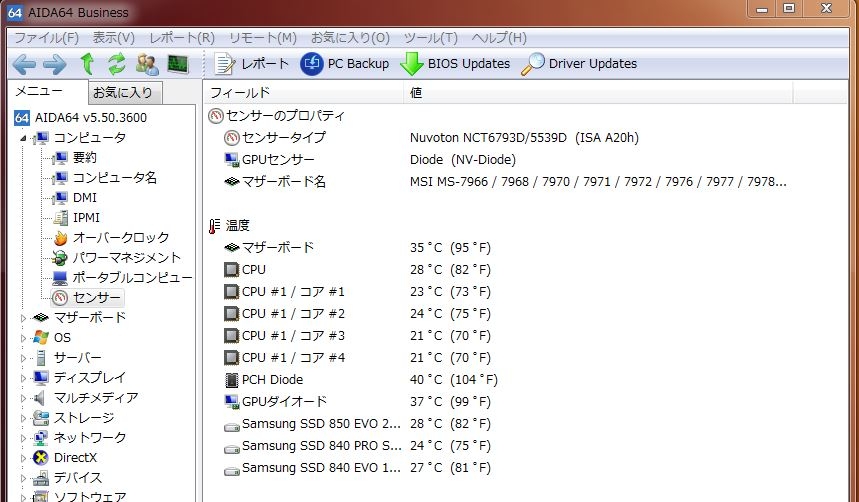Select the 温度 section header
The height and width of the screenshot is (502, 859).
tap(229, 225)
